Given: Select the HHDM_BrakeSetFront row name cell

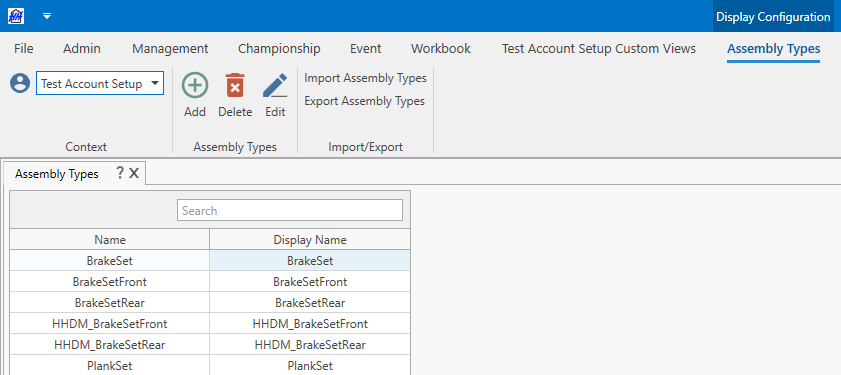Looking at the screenshot, I should [109, 323].
